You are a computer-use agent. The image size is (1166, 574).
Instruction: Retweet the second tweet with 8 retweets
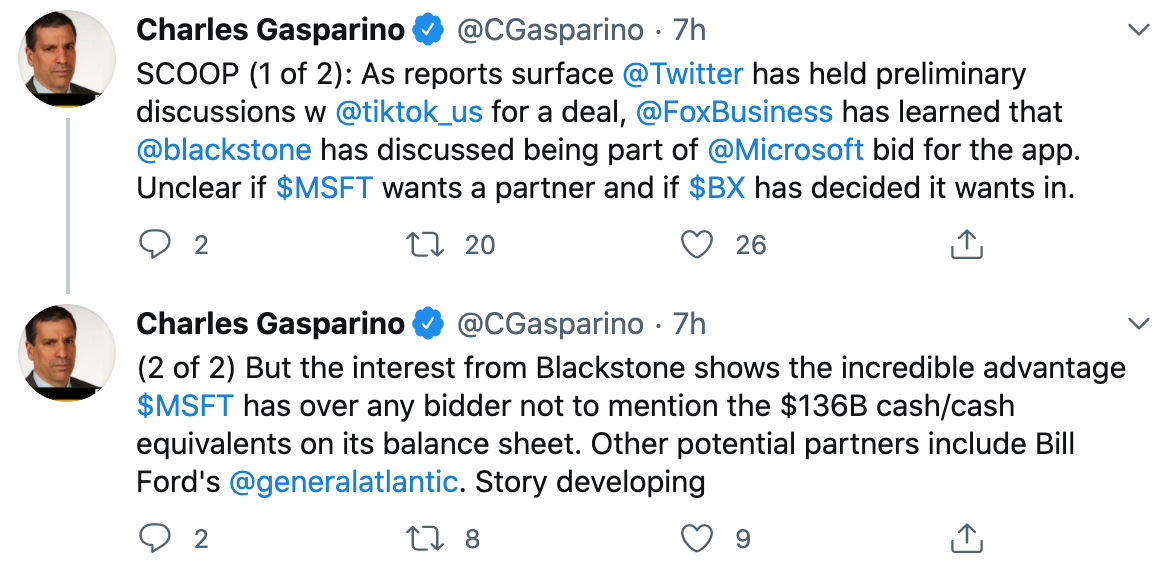(x=426, y=539)
